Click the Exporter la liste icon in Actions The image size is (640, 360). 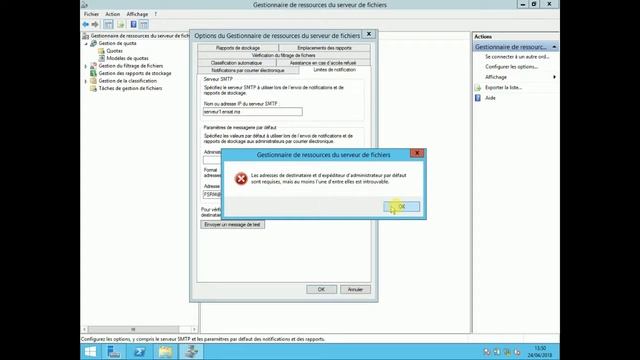478,88
